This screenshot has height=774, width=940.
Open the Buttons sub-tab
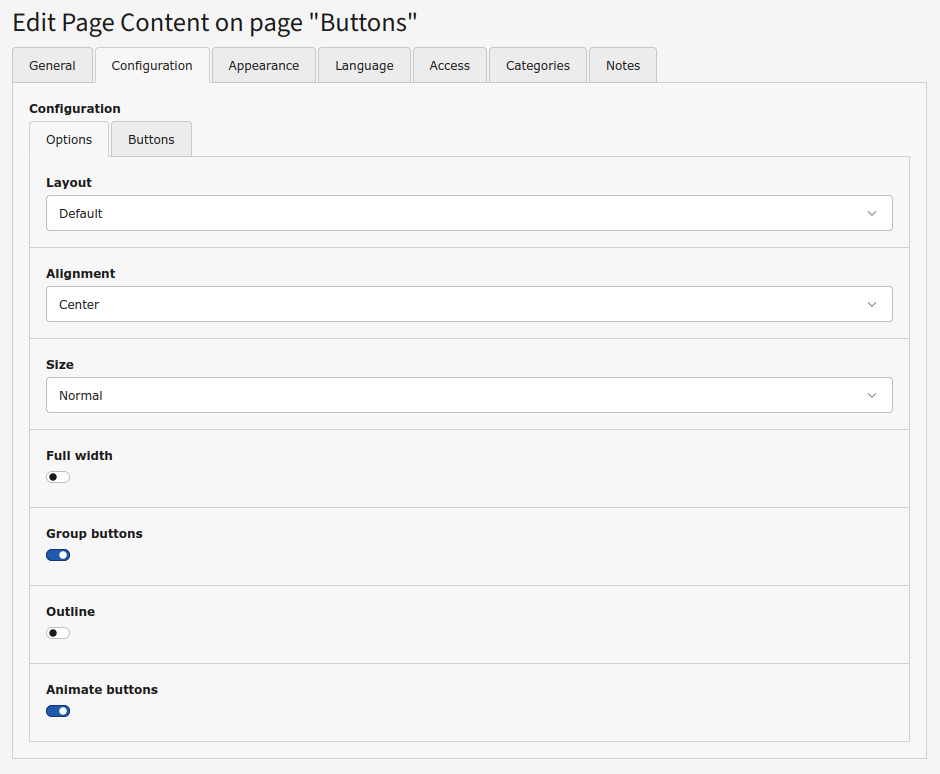point(151,140)
